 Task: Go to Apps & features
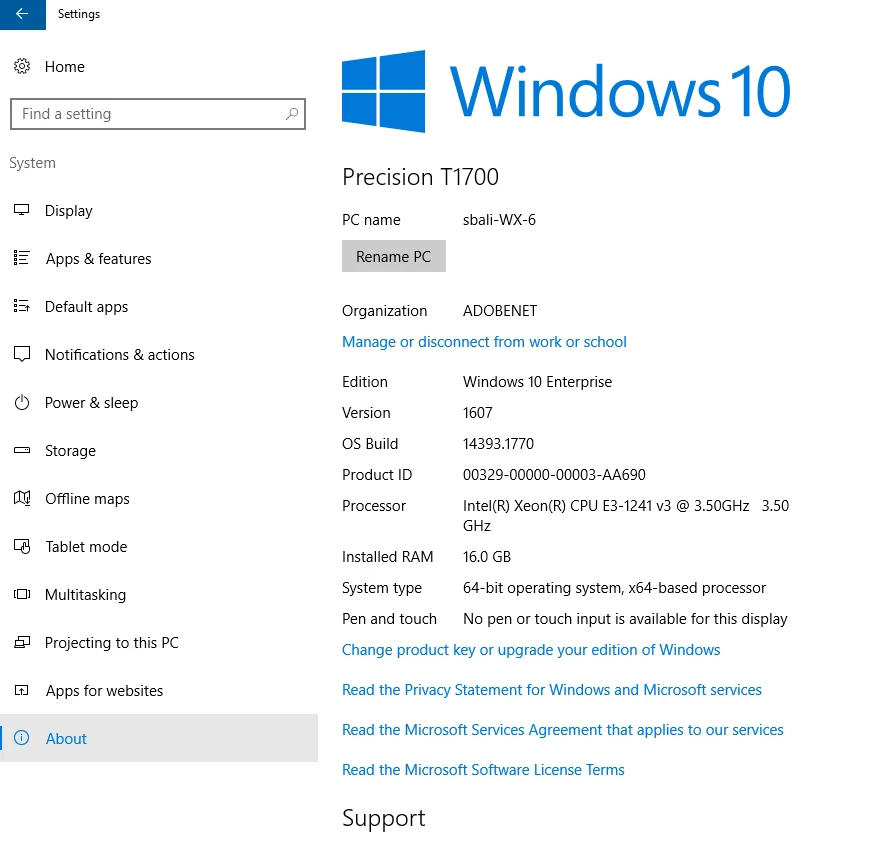[159, 258]
